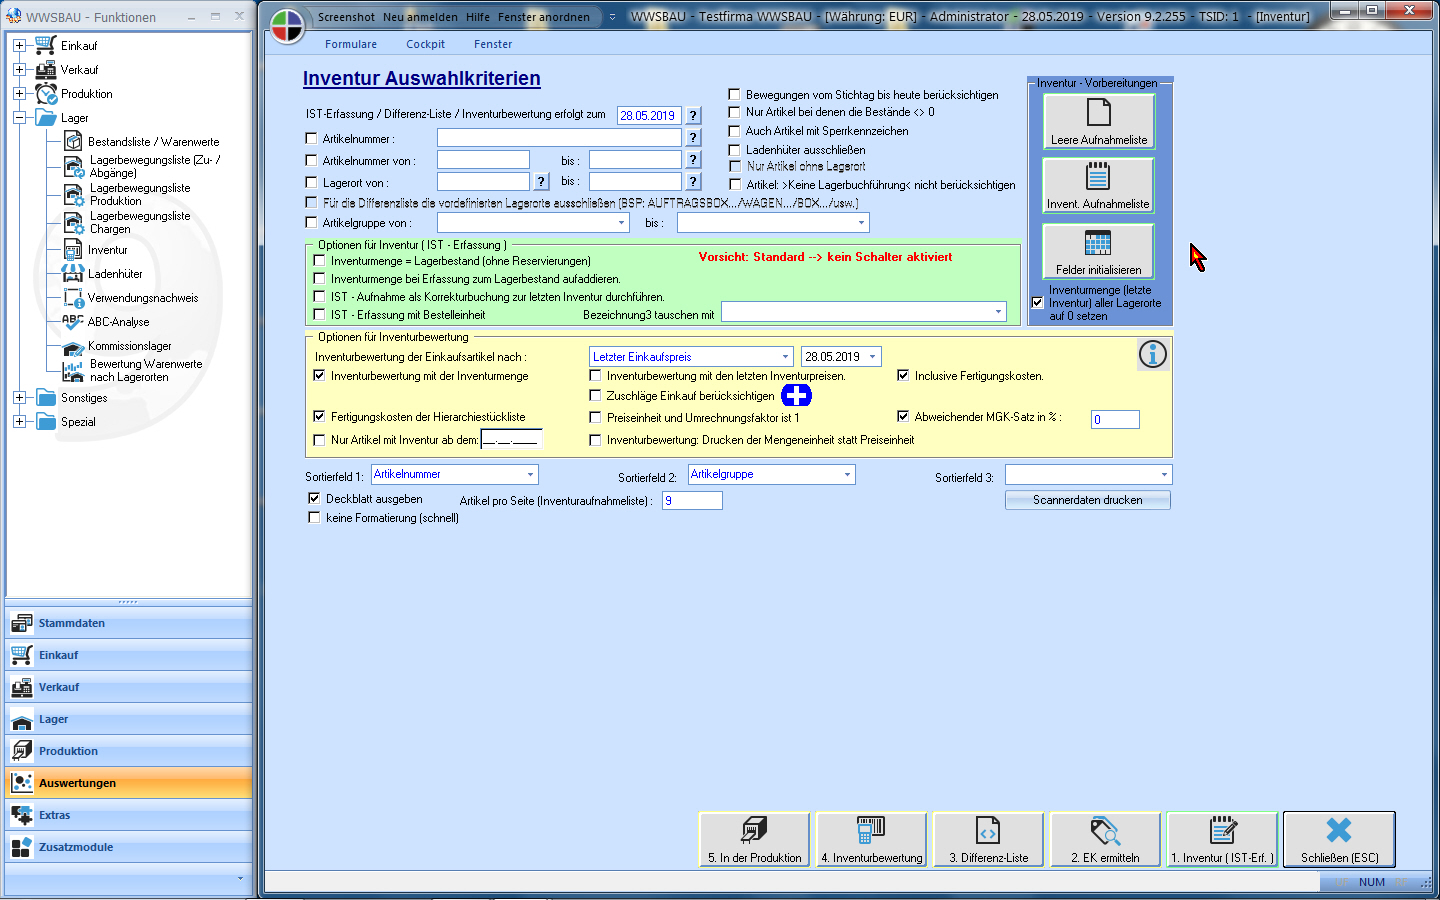Click the Leere Aufnahmeliste document icon
This screenshot has height=900, width=1440.
point(1098,113)
